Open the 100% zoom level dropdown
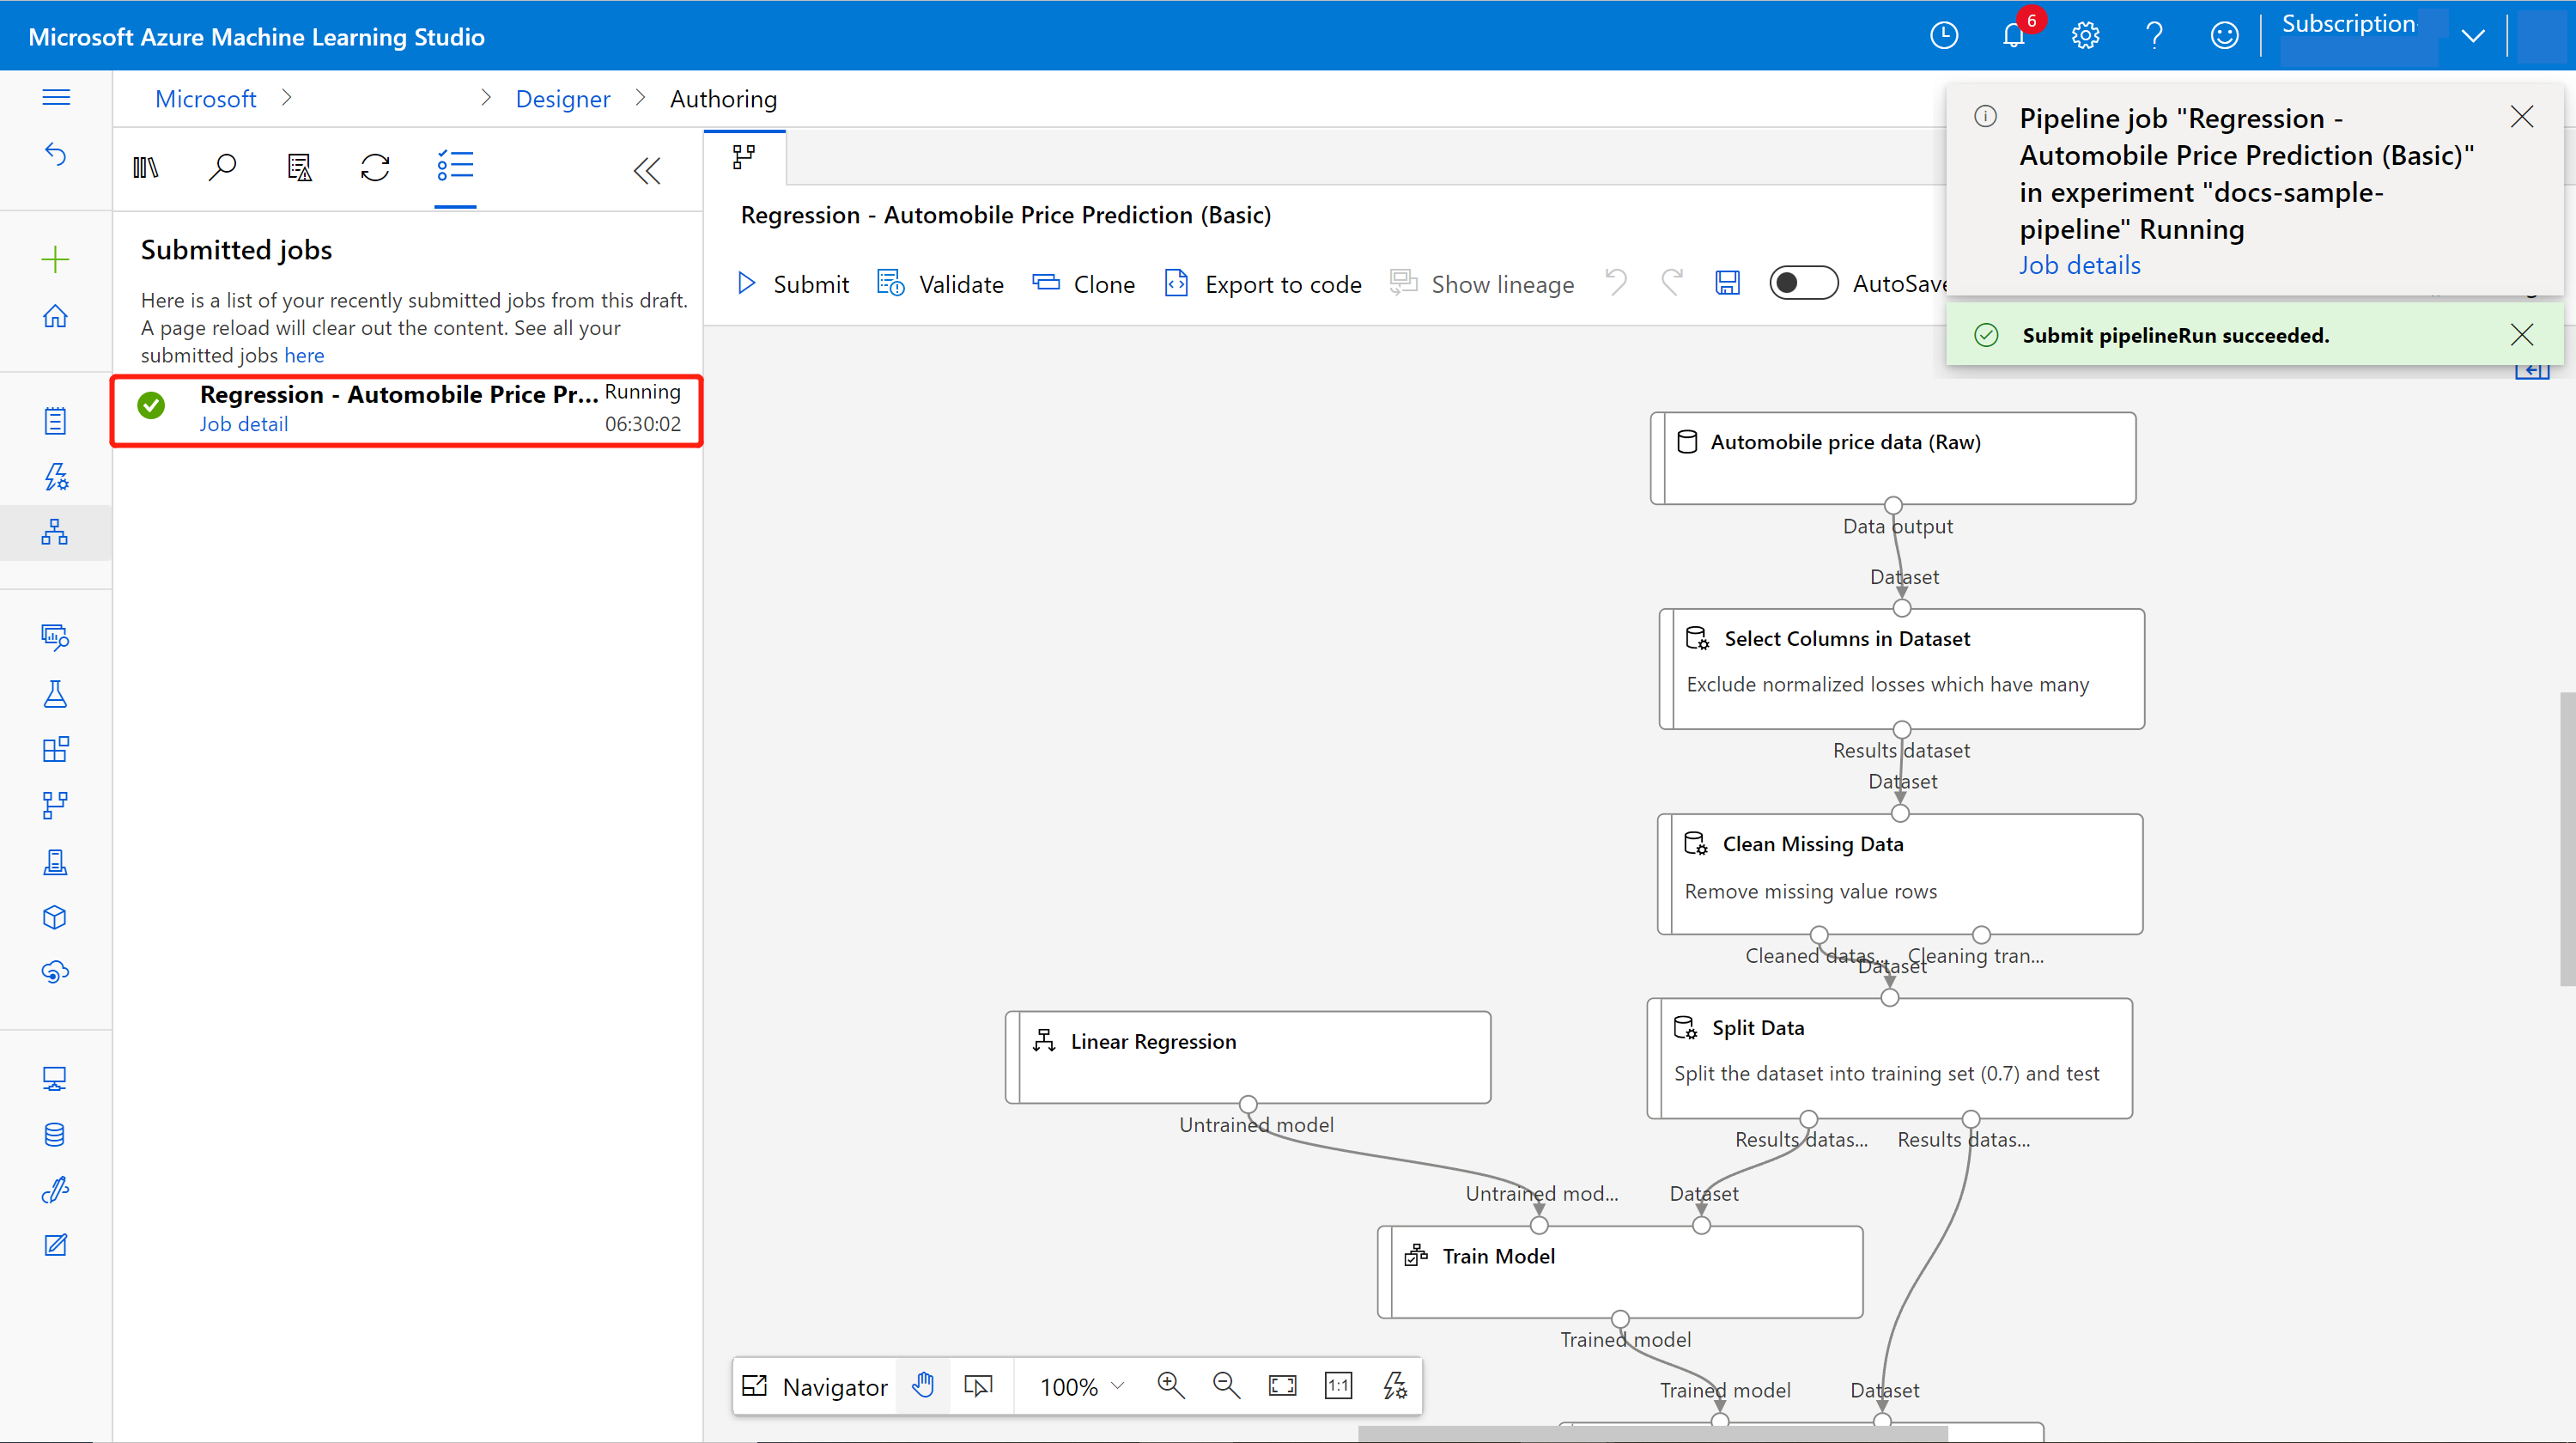 coord(1083,1386)
